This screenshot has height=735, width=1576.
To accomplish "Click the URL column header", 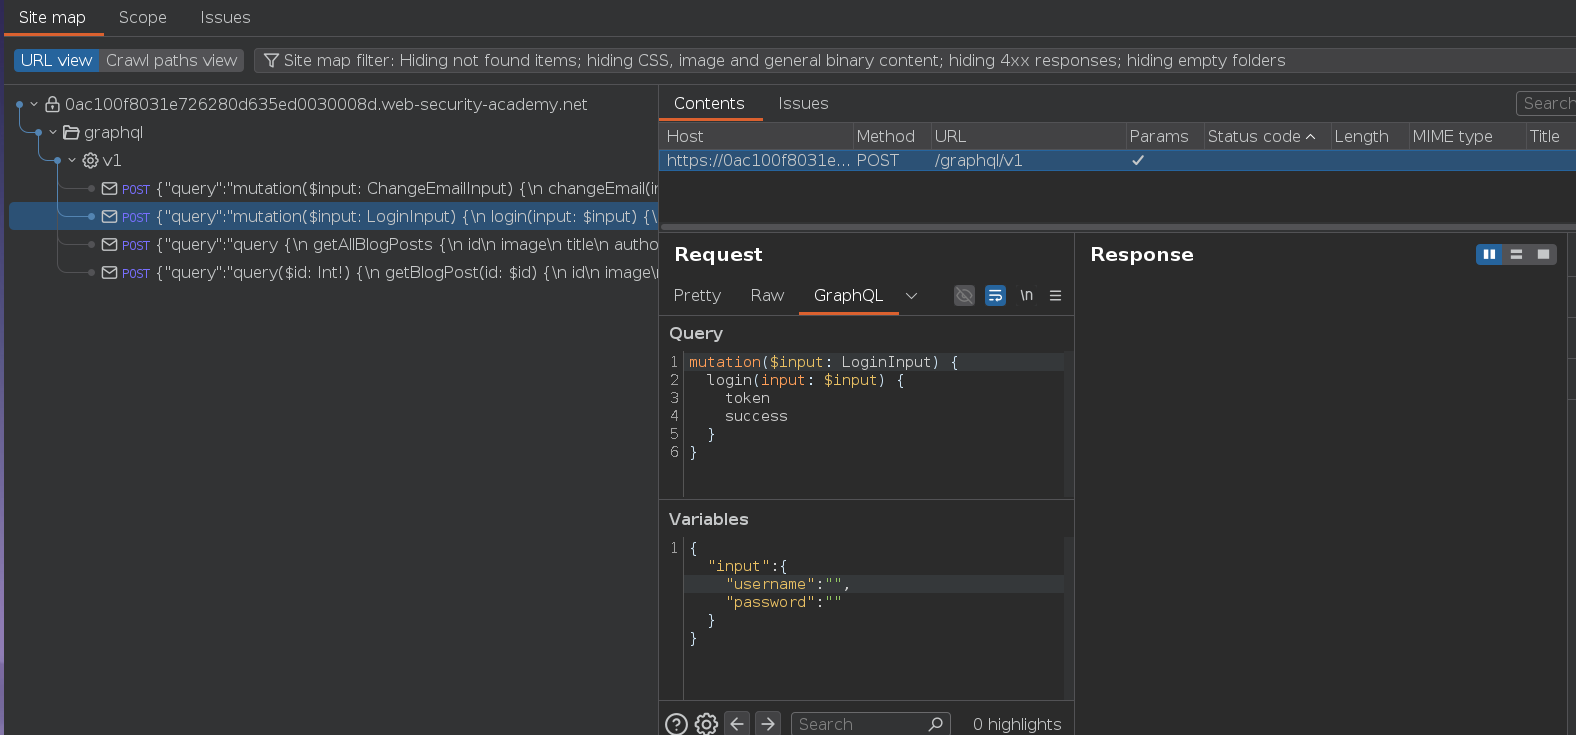I will click(1027, 136).
